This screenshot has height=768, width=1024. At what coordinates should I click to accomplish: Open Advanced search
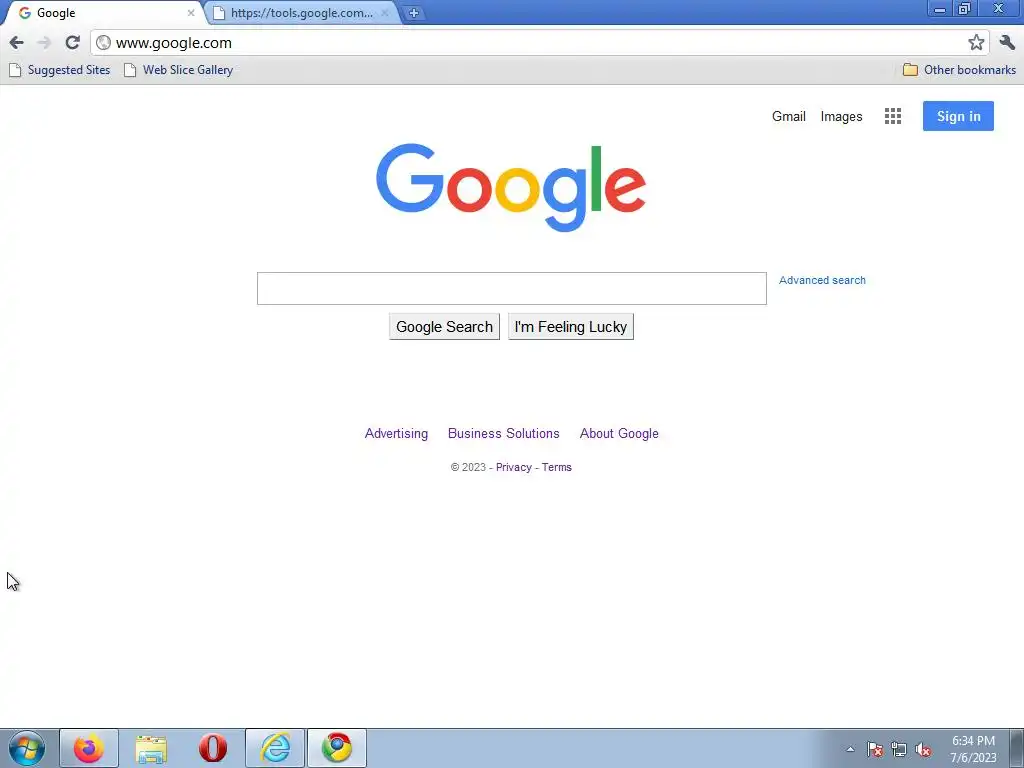click(822, 280)
